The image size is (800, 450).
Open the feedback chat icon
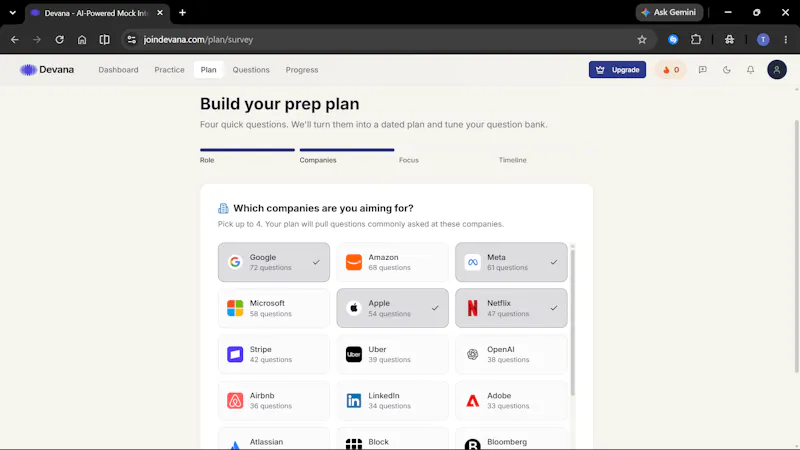coord(703,70)
